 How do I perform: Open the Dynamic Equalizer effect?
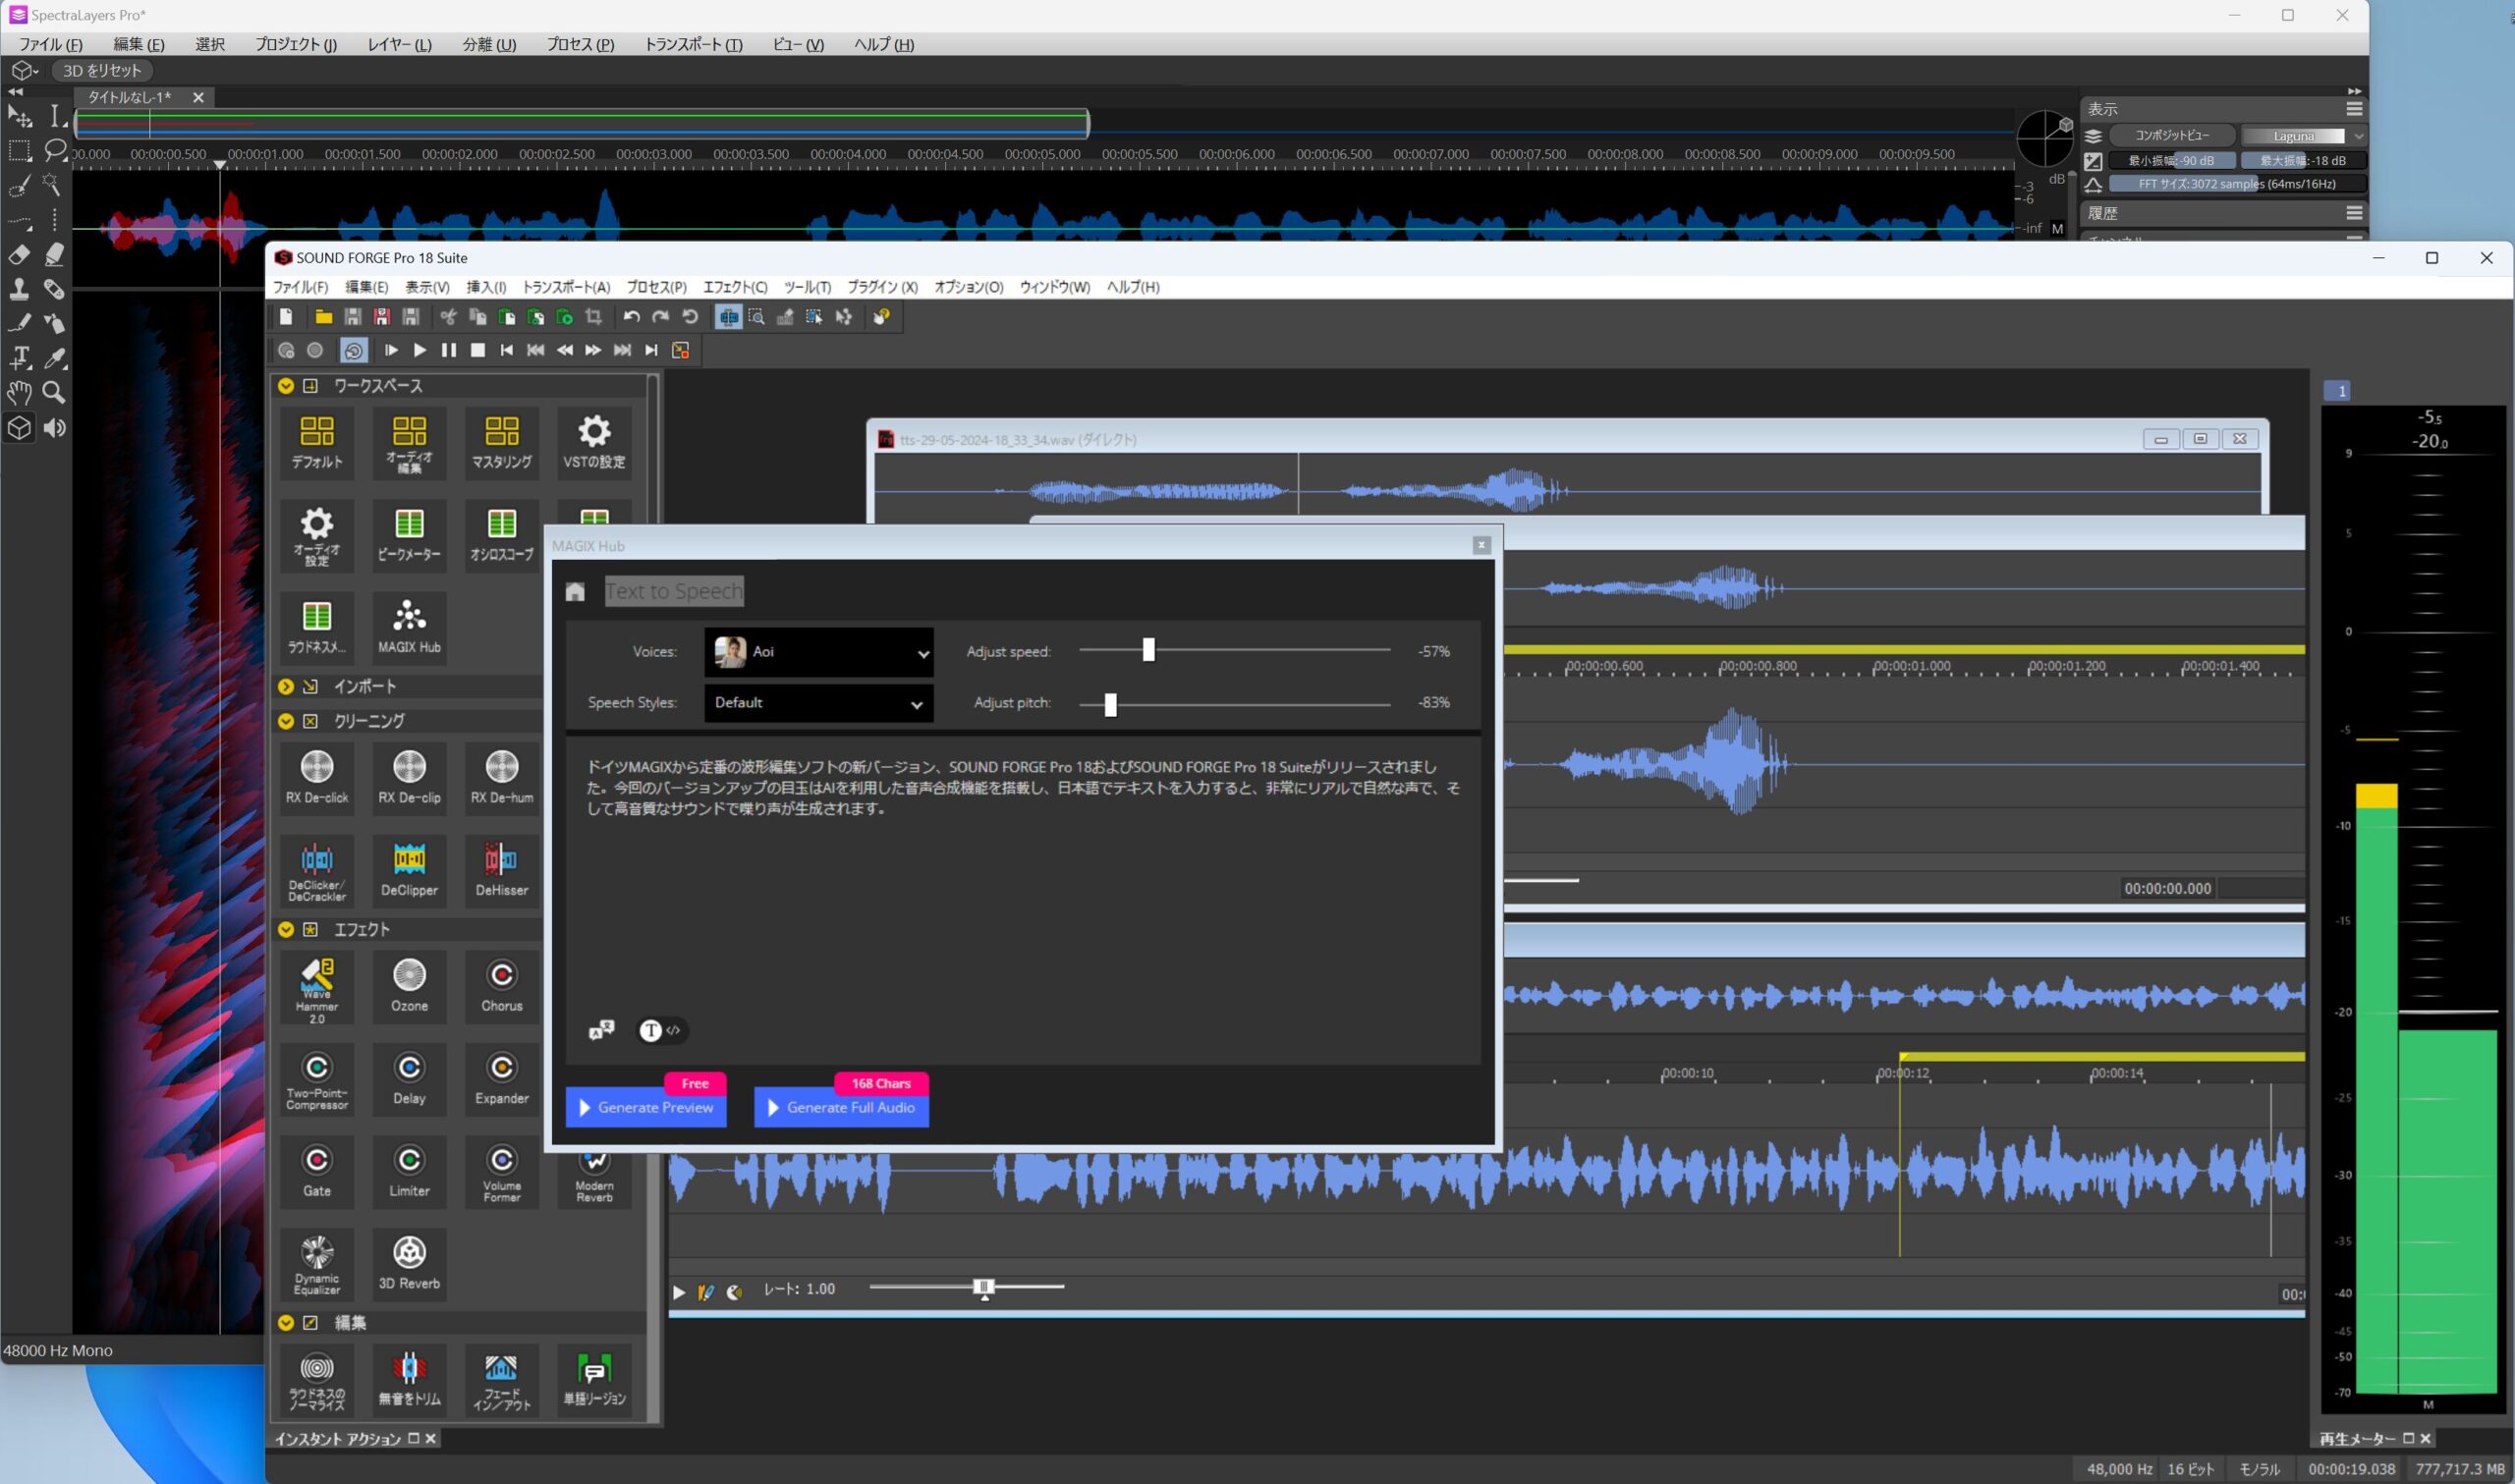317,1265
